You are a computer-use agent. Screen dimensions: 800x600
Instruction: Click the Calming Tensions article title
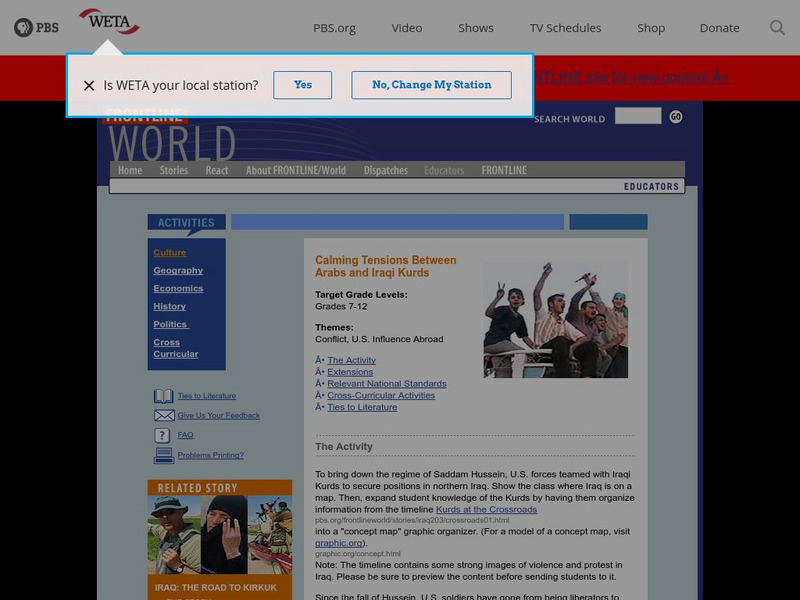point(386,266)
